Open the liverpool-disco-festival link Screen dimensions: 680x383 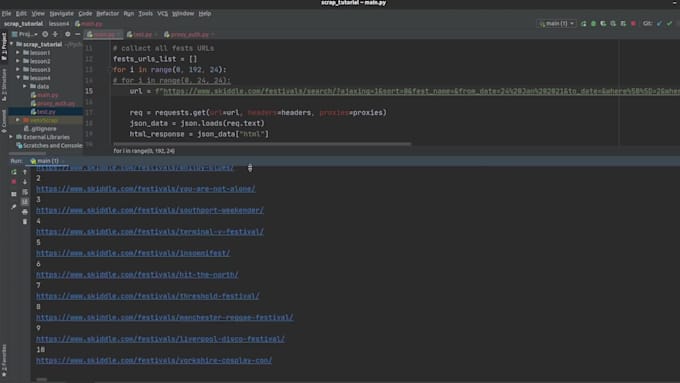(160, 339)
